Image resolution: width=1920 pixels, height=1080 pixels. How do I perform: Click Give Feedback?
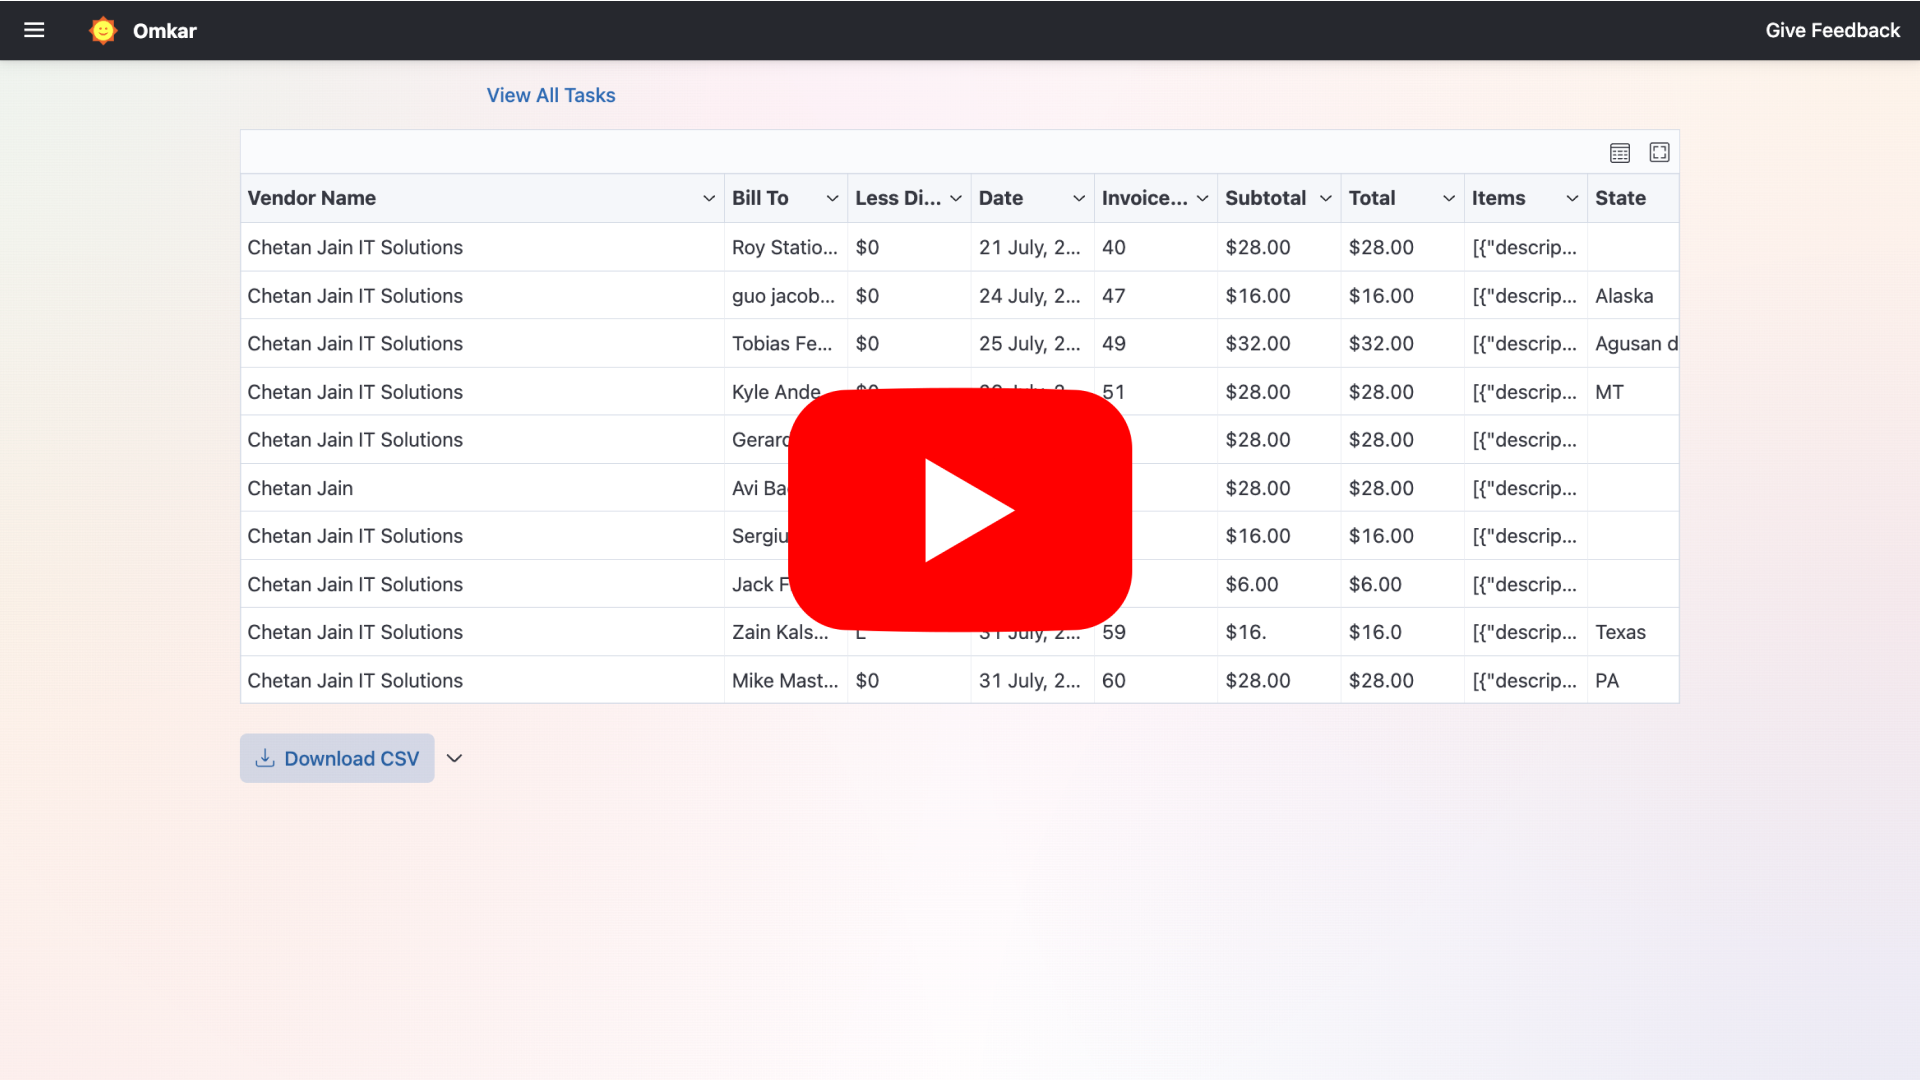(x=1832, y=30)
